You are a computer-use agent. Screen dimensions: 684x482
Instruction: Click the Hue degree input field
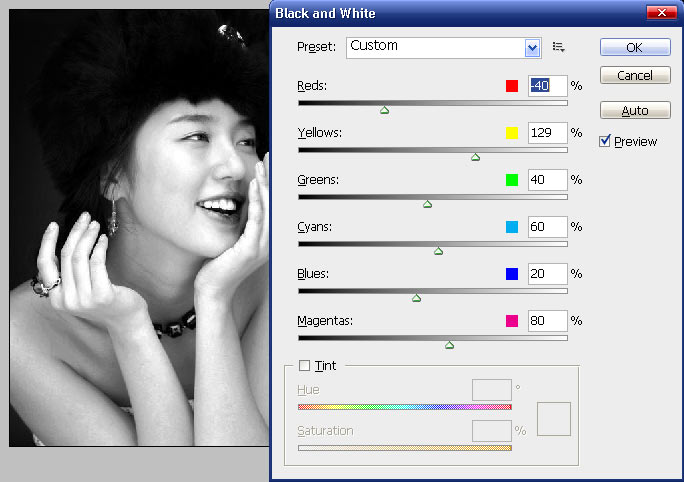[492, 390]
